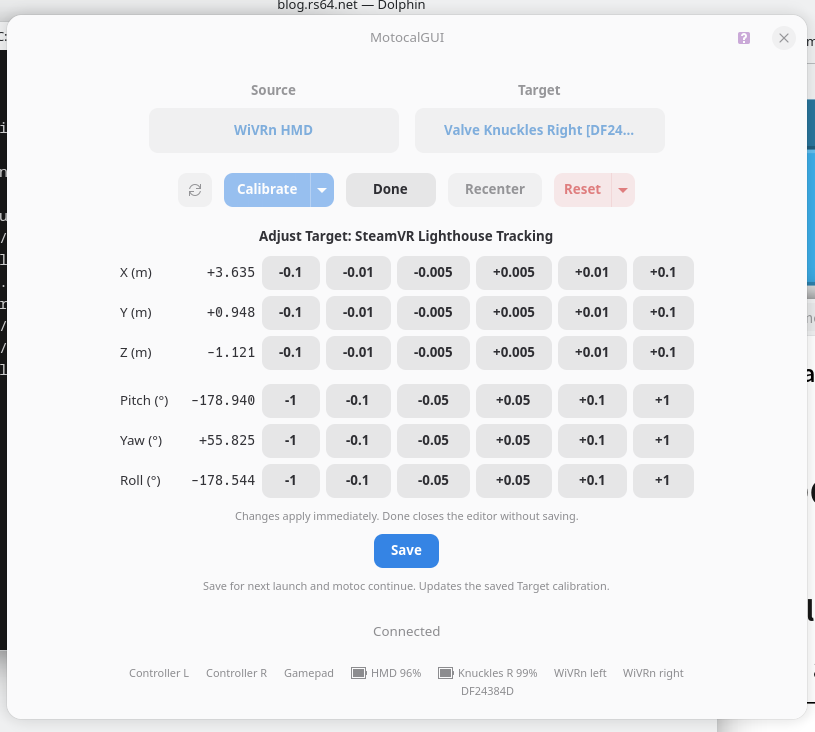Image resolution: width=815 pixels, height=732 pixels.
Task: Open the purple help question-mark icon
Action: pyautogui.click(x=744, y=38)
